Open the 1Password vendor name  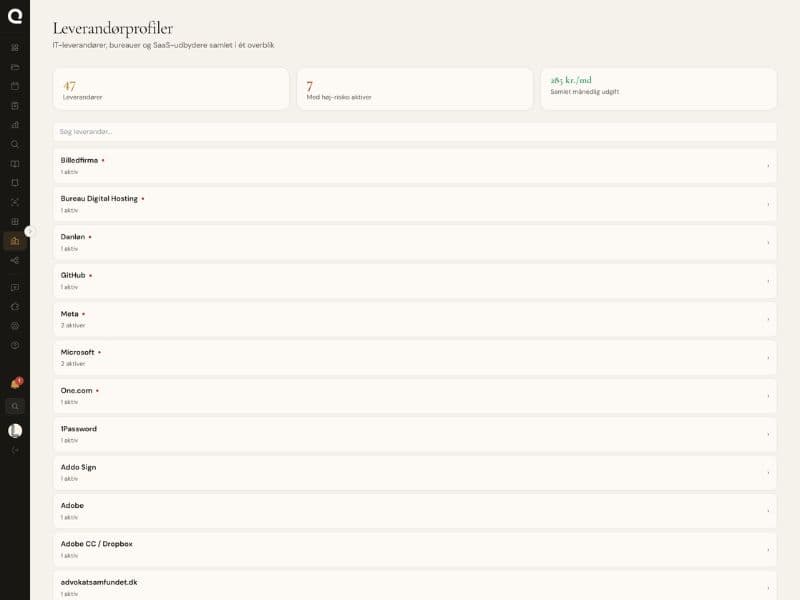click(79, 429)
